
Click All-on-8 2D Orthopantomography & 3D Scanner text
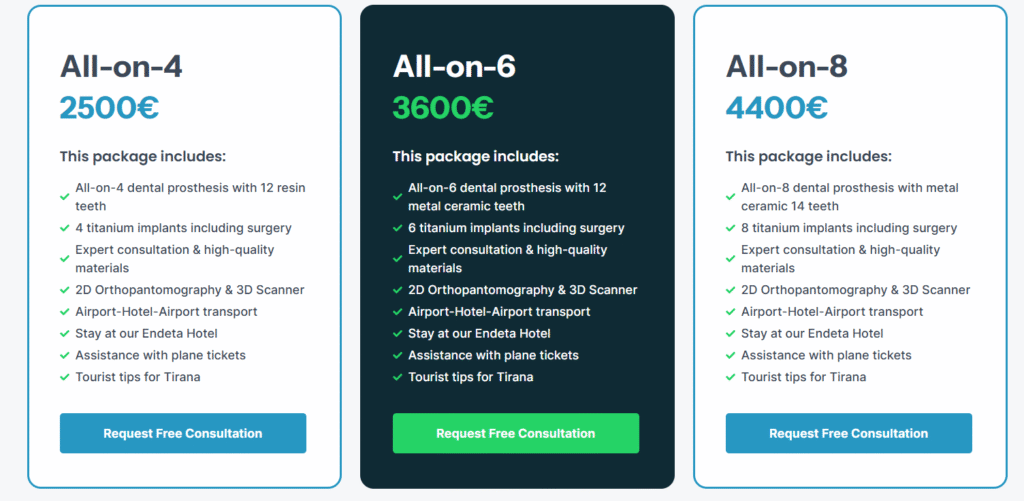click(x=856, y=290)
